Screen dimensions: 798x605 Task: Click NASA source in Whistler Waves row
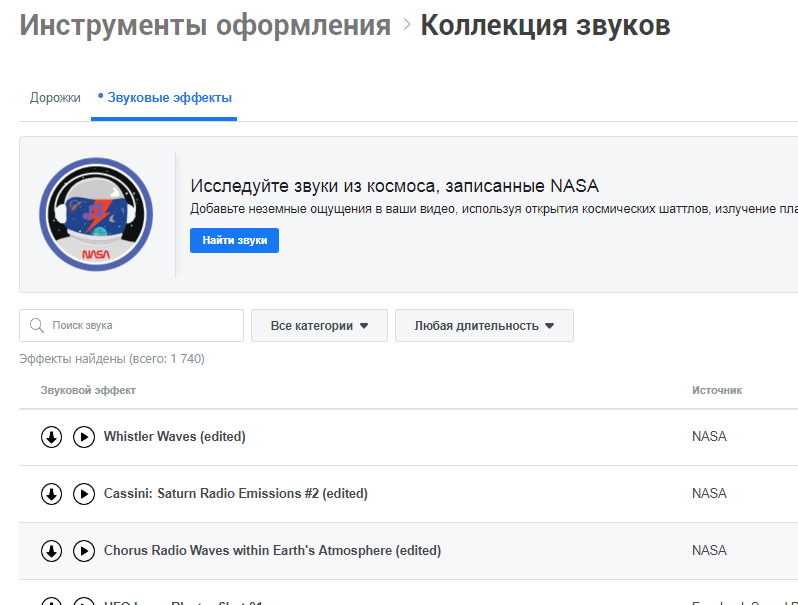tap(709, 437)
